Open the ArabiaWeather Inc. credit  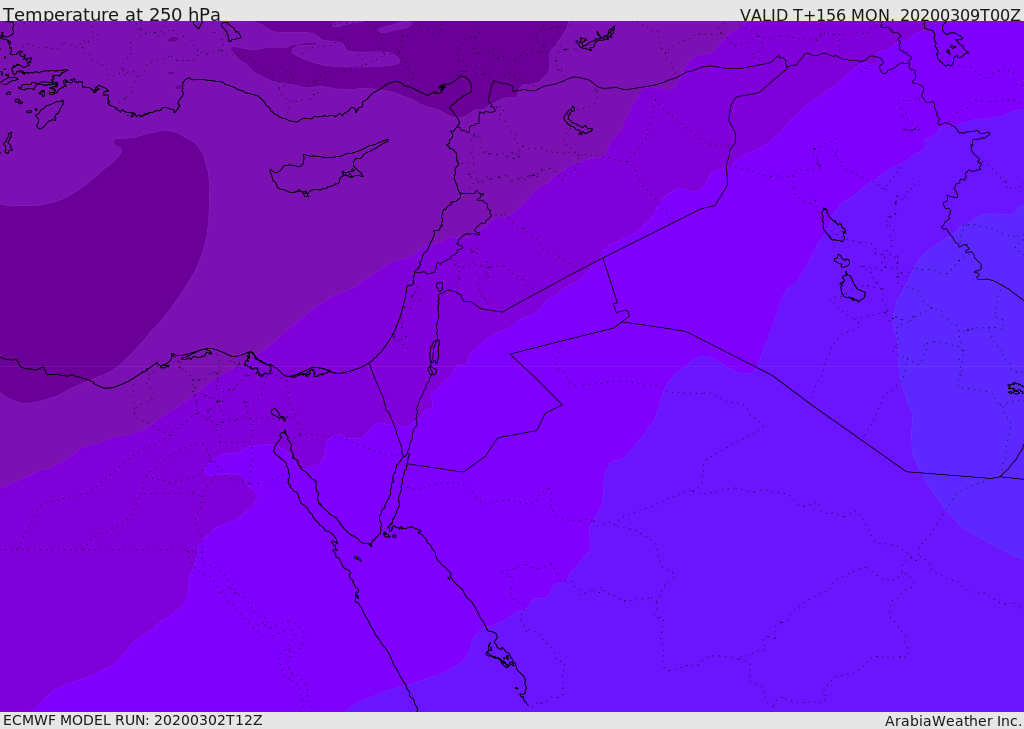(x=952, y=721)
